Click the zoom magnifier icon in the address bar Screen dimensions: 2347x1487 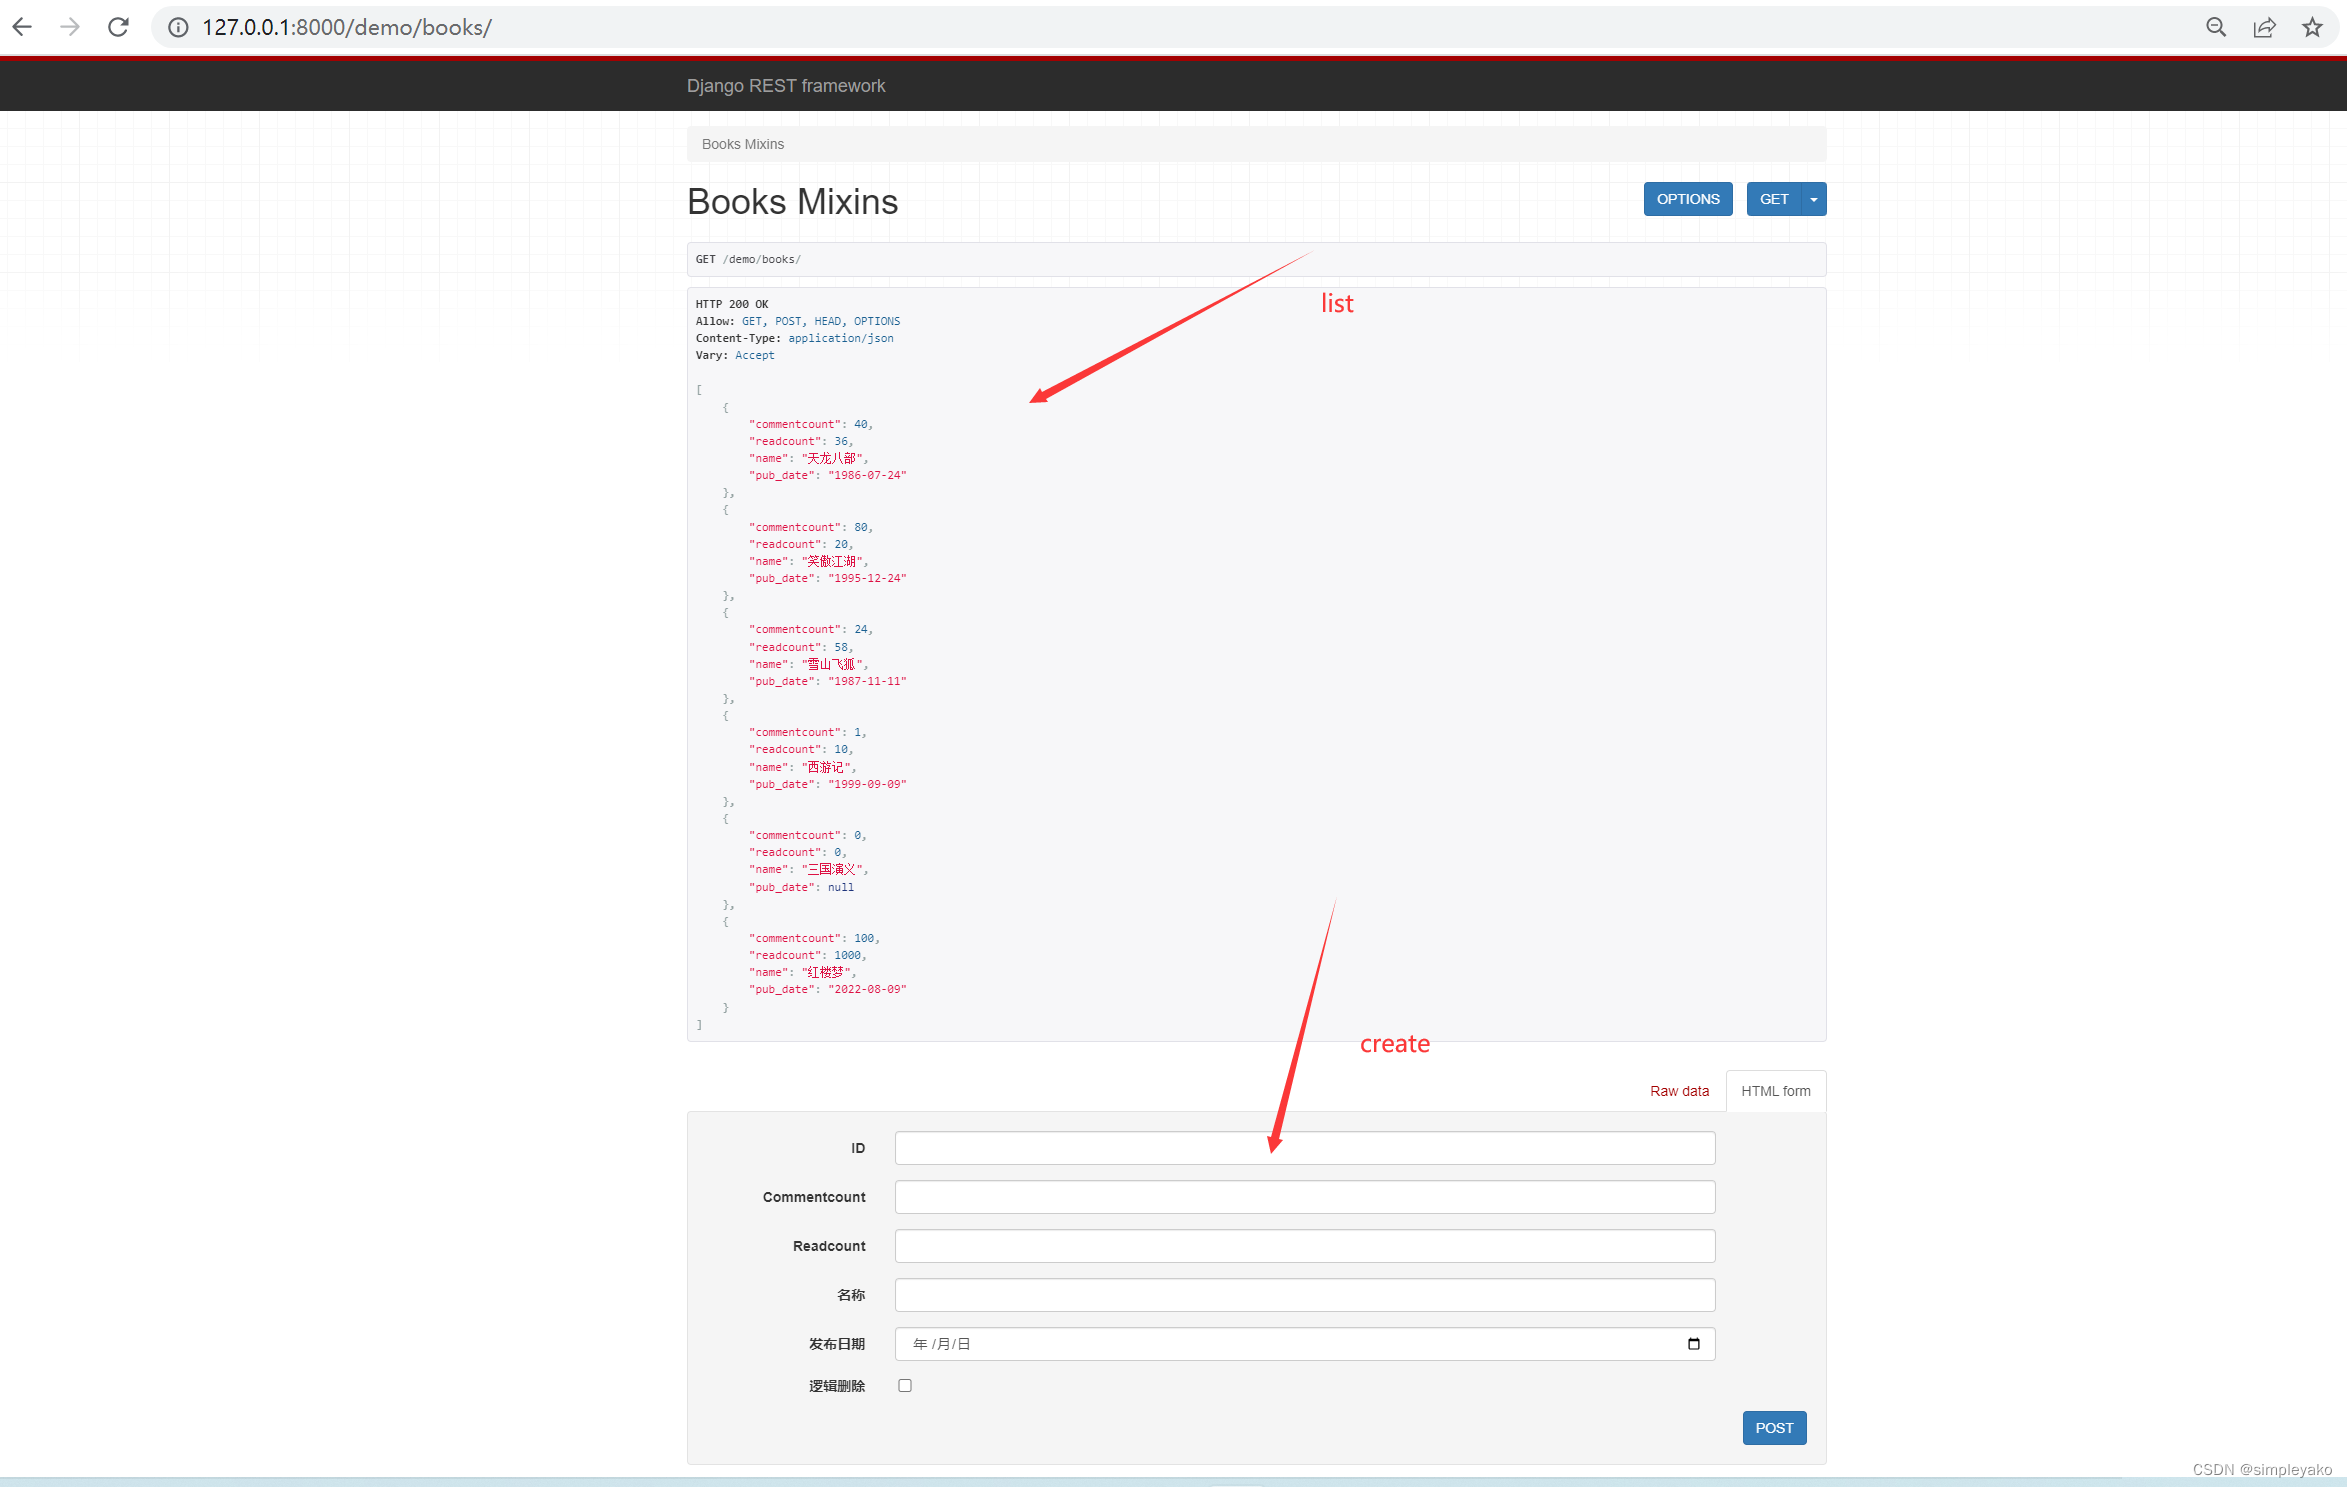[x=2216, y=27]
